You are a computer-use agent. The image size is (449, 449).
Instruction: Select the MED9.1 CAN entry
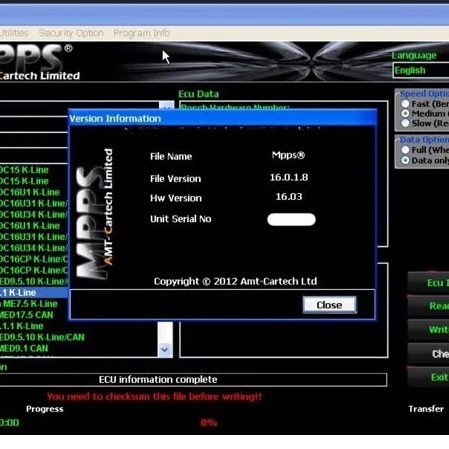(x=24, y=348)
